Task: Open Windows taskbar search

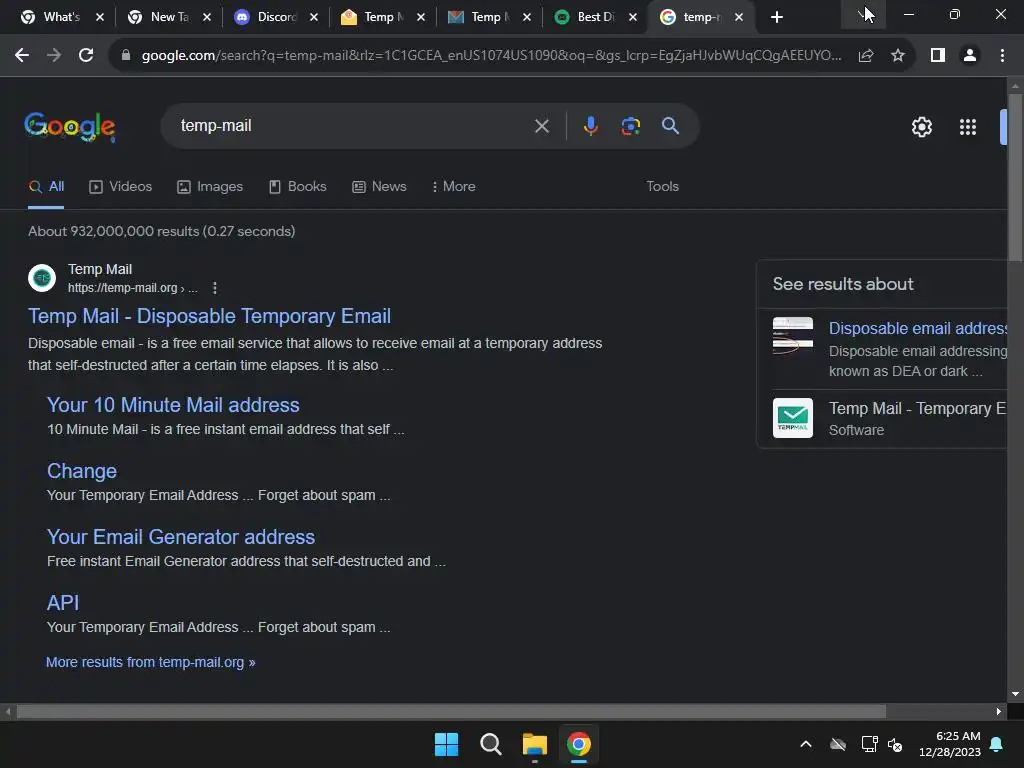Action: [x=490, y=744]
